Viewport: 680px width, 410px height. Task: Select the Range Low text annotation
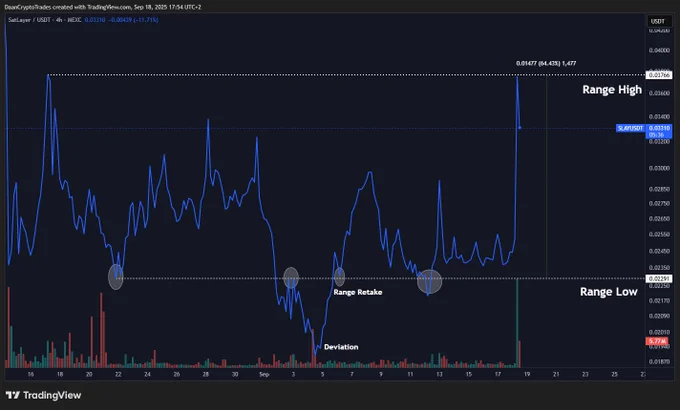(609, 292)
